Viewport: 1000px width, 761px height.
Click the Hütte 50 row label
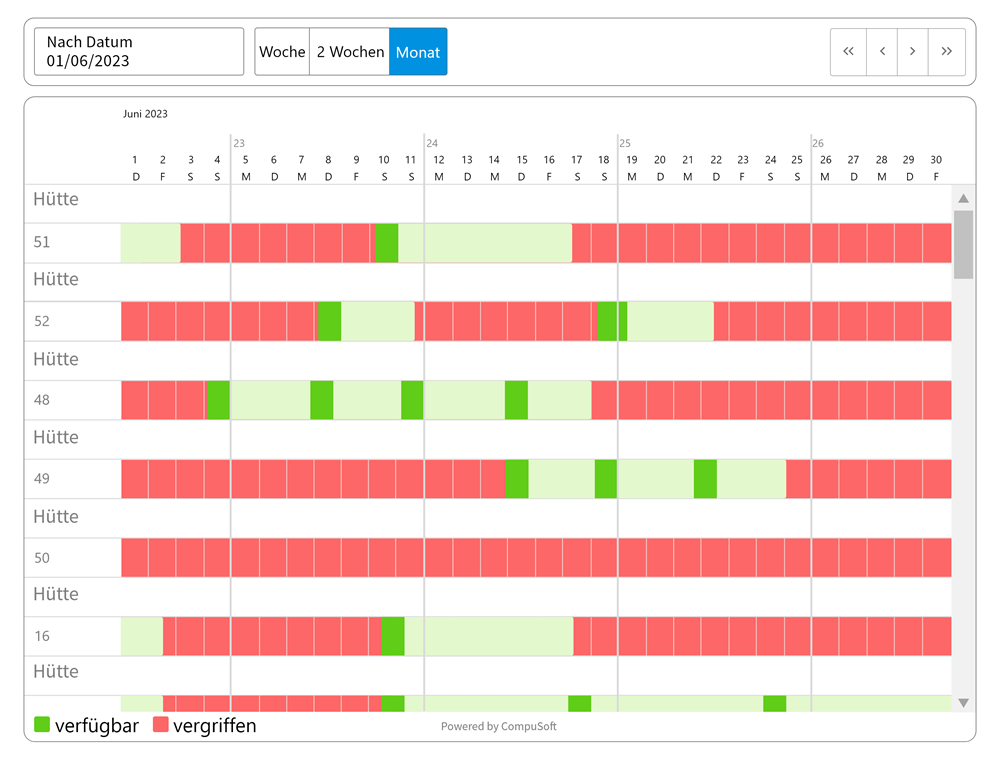pyautogui.click(x=42, y=558)
